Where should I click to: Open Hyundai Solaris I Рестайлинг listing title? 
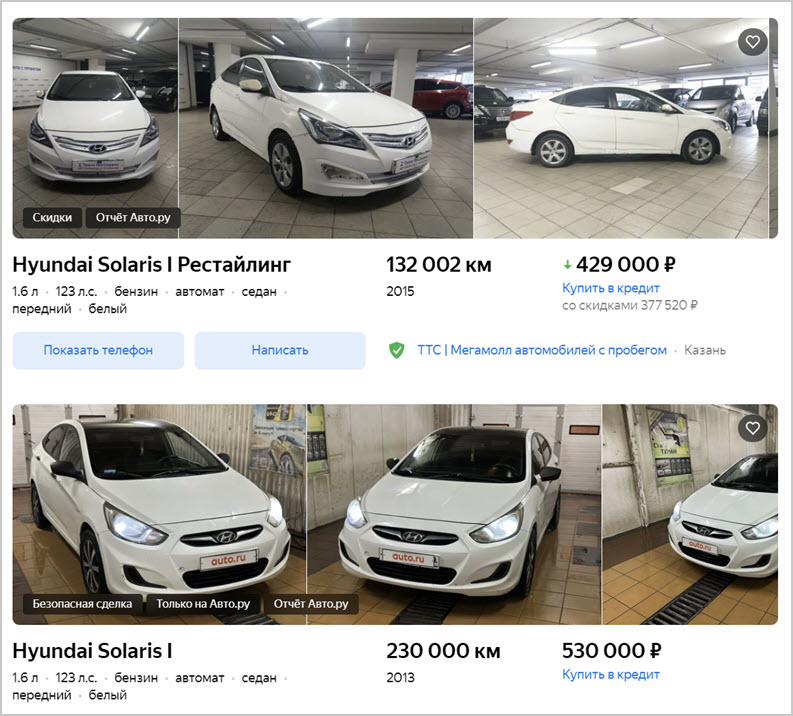(x=152, y=264)
